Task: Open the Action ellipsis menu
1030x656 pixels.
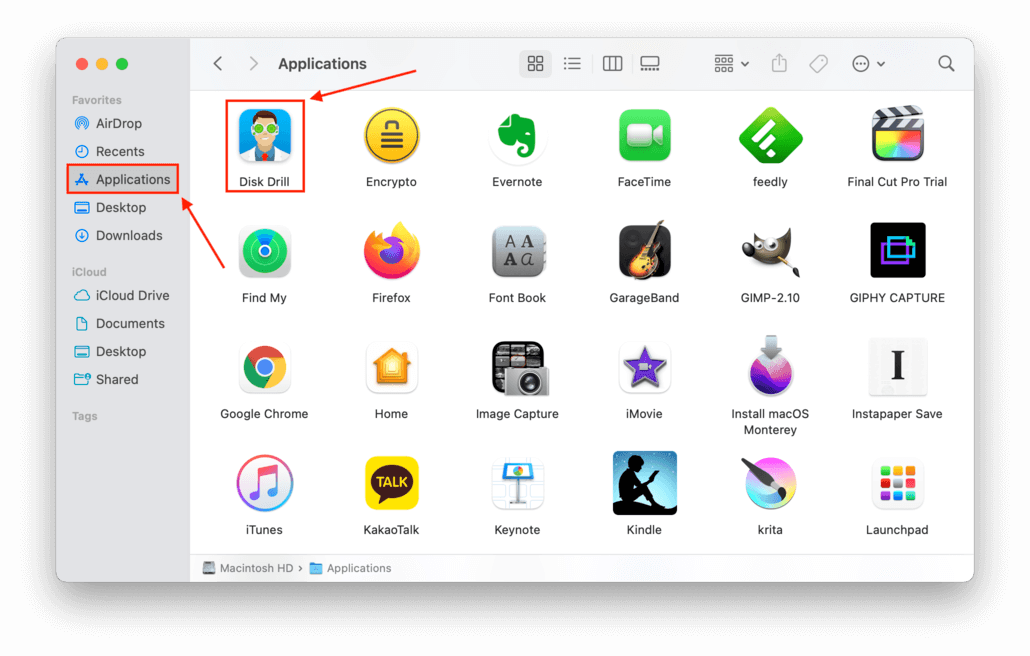Action: tap(868, 64)
